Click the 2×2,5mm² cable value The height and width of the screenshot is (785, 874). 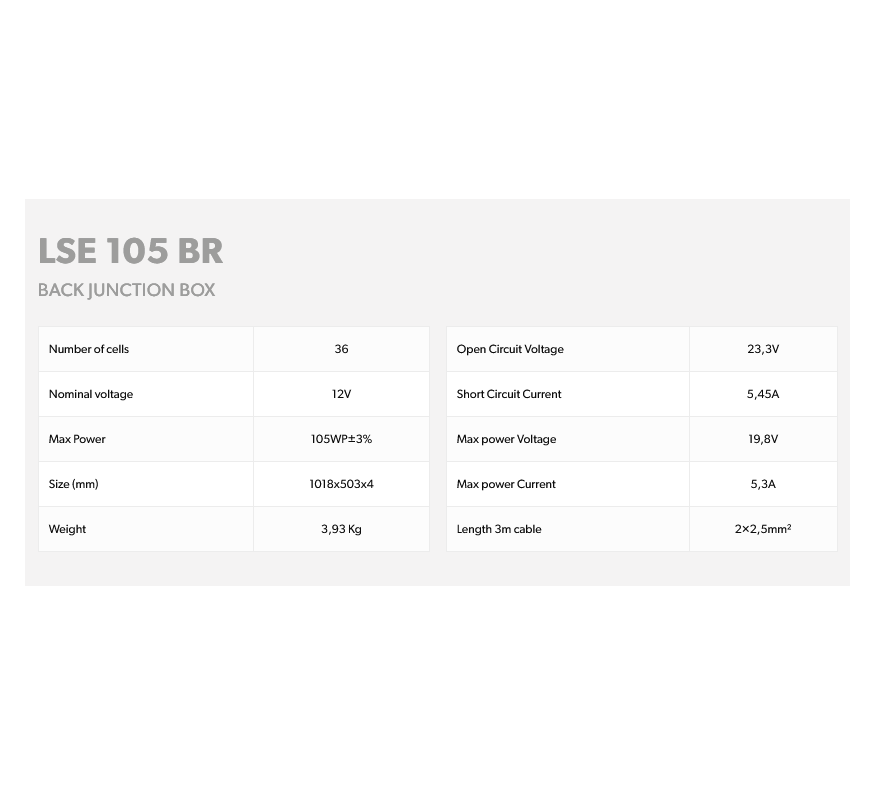pyautogui.click(x=763, y=529)
